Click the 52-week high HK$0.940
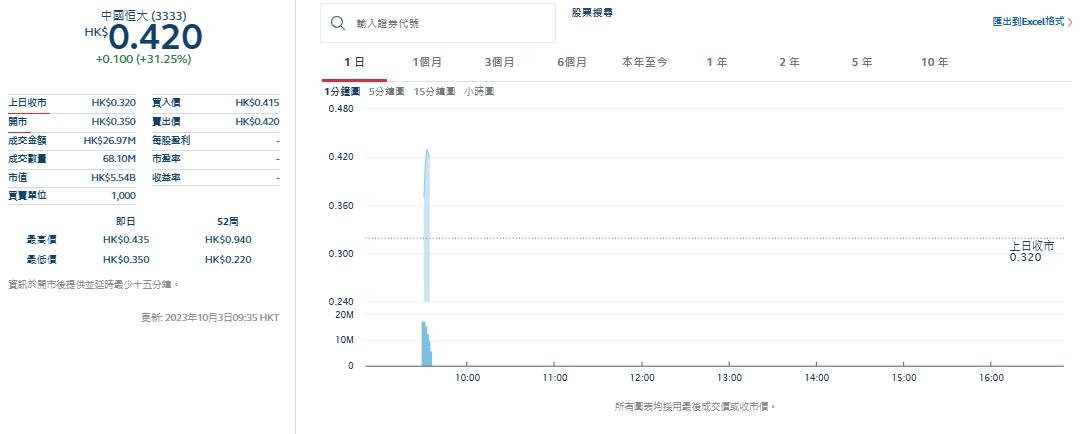 228,240
